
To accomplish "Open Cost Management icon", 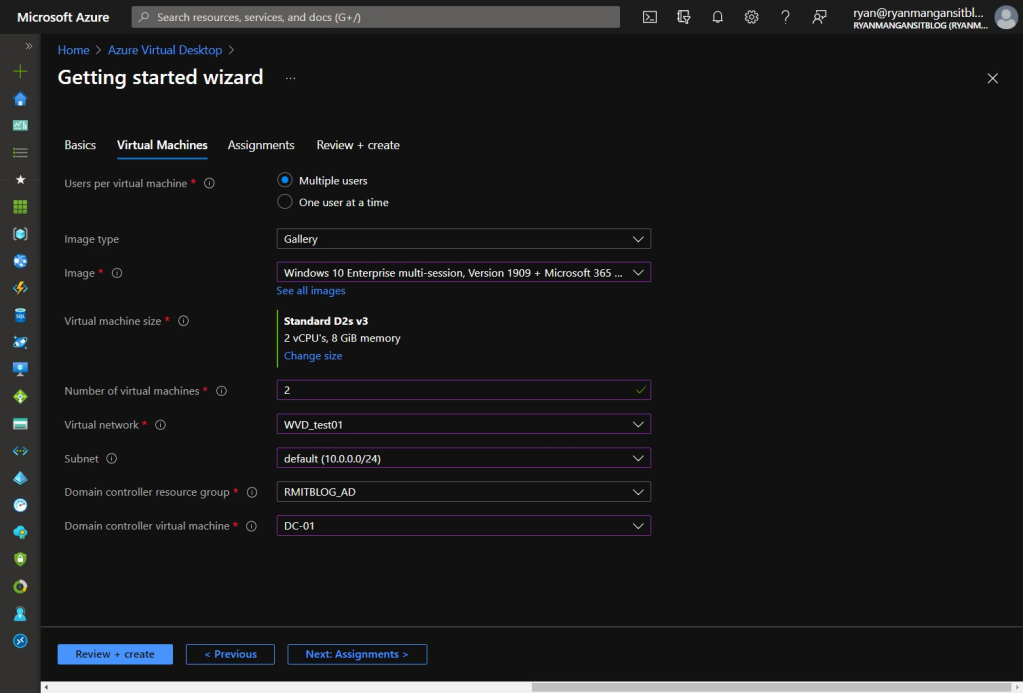I will click(20, 587).
